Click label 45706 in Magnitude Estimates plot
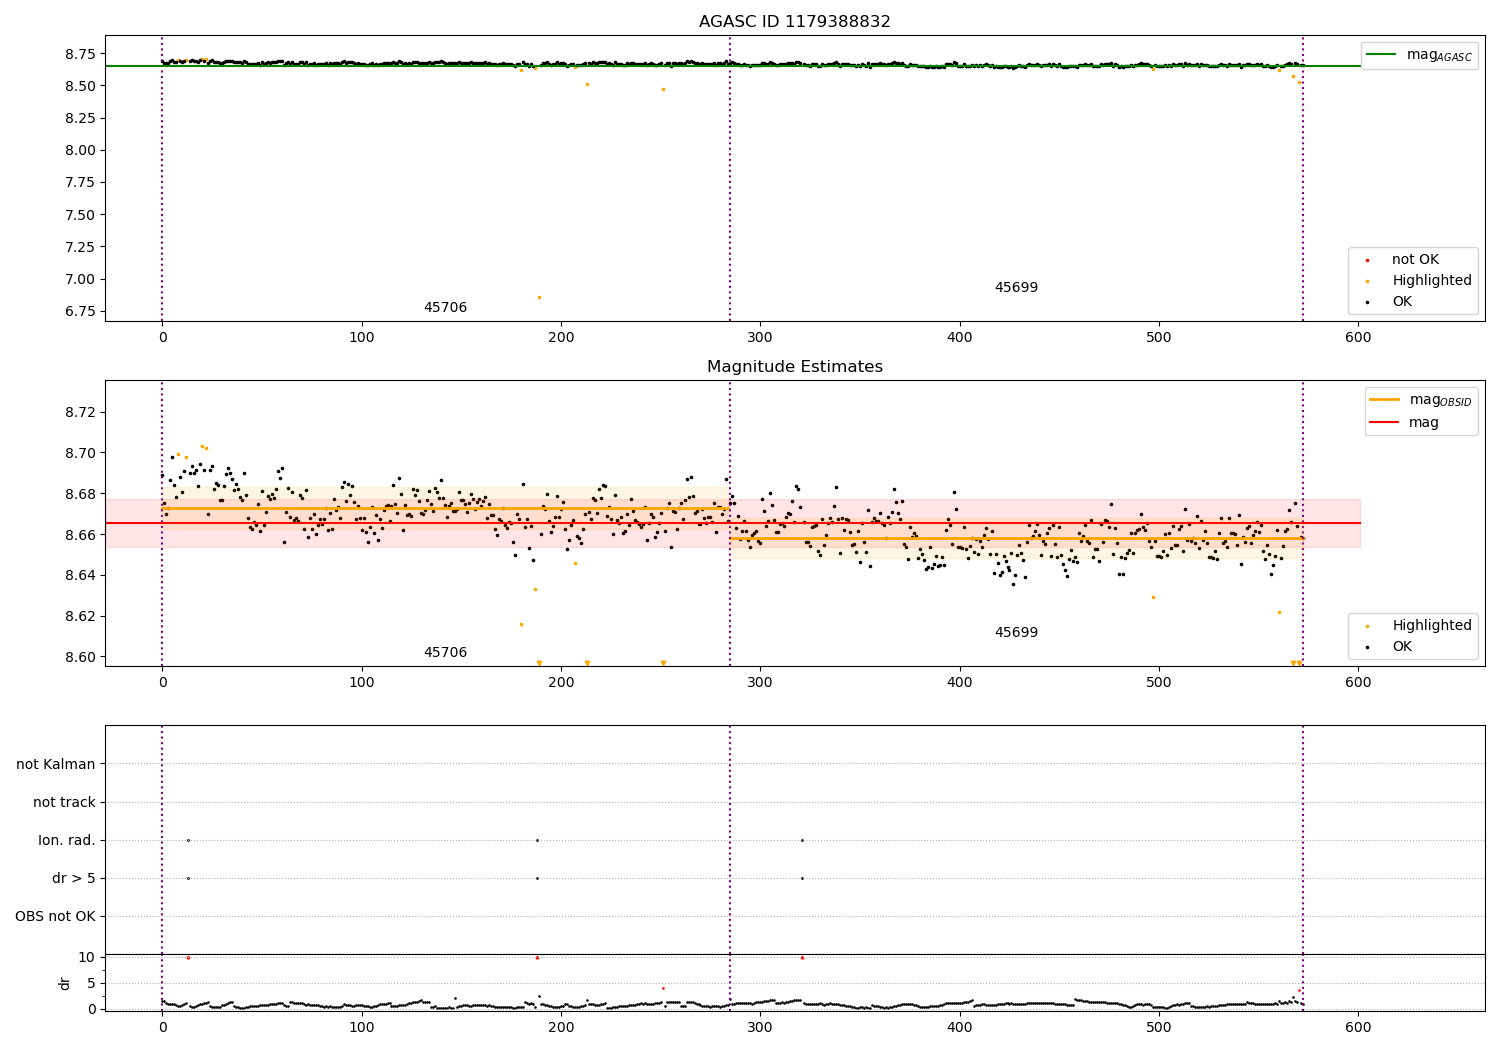This screenshot has width=1500, height=1050. tap(445, 653)
